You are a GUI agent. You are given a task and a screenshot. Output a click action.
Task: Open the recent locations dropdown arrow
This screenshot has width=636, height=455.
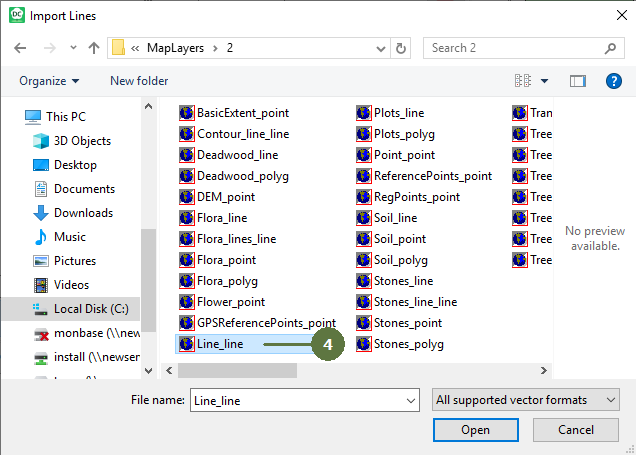point(73,48)
